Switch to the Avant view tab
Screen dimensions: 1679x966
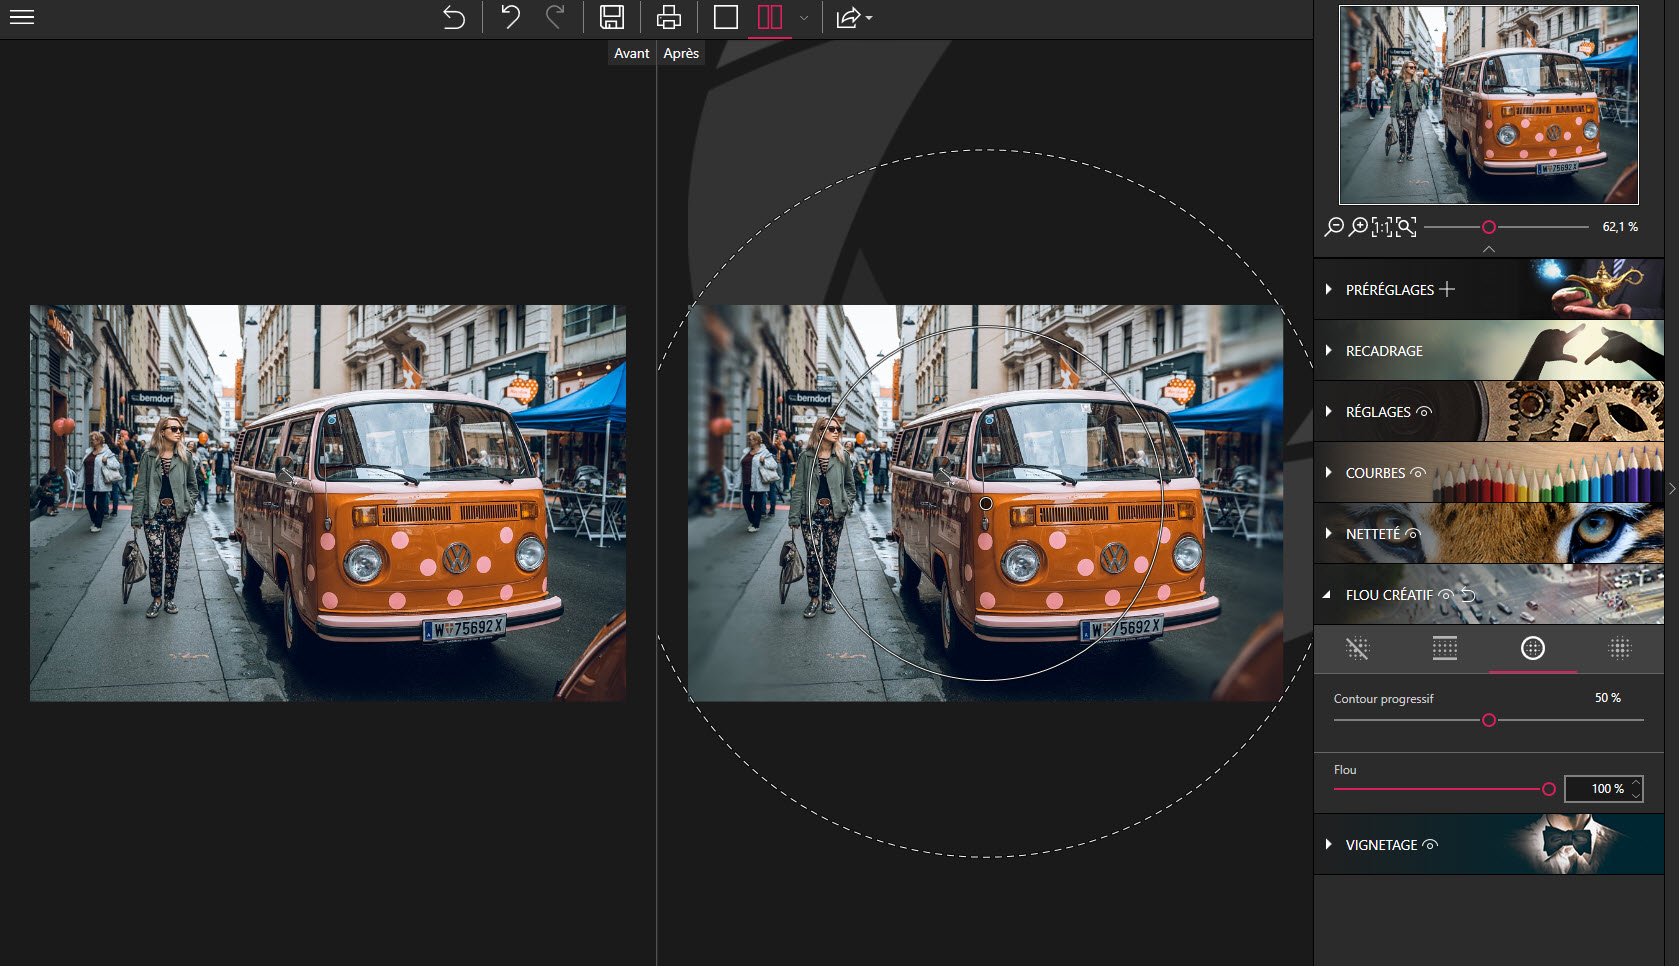click(x=630, y=53)
